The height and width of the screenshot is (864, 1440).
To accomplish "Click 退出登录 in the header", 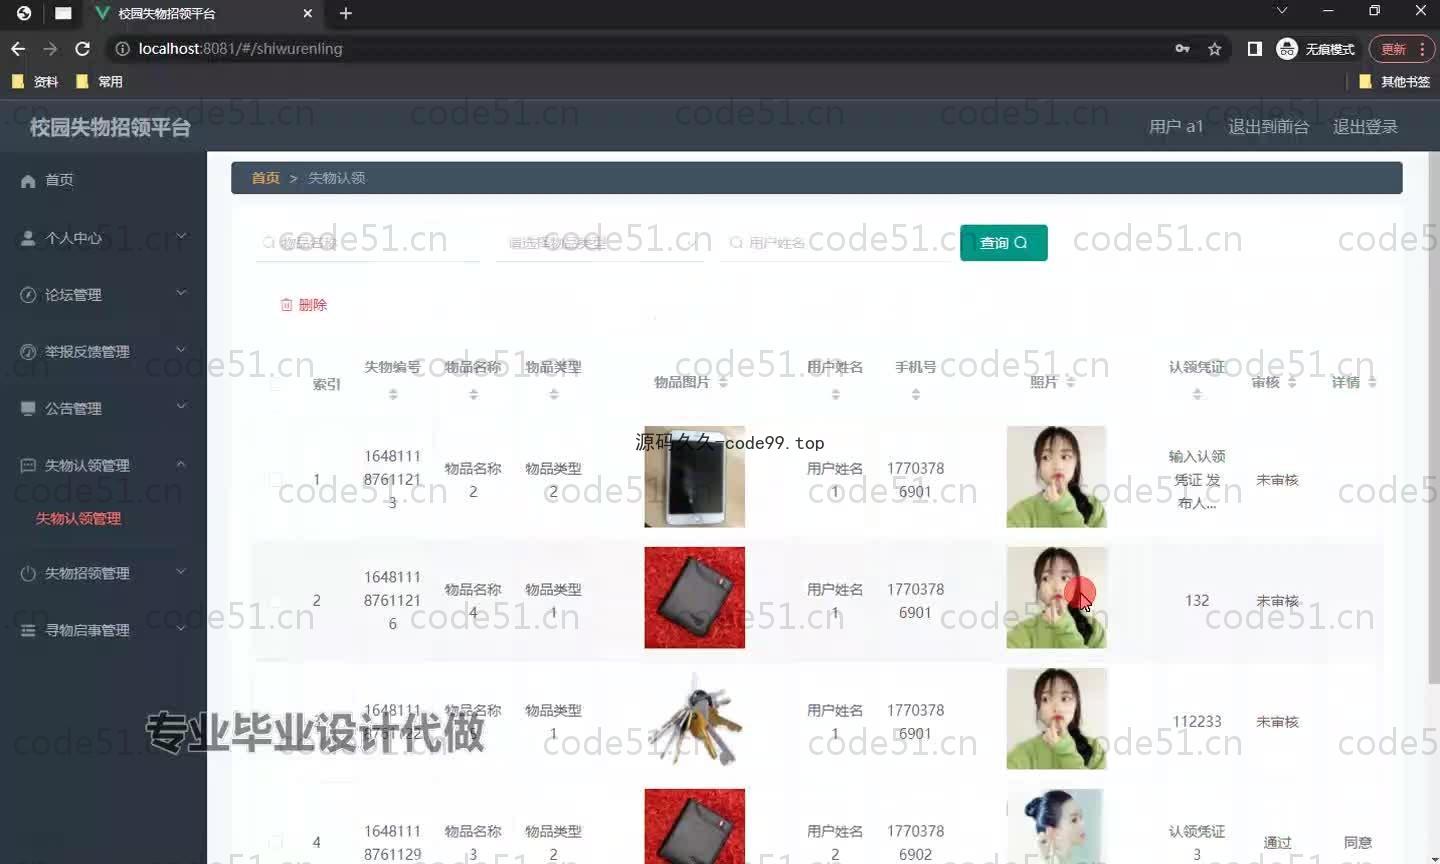I will click(x=1365, y=127).
